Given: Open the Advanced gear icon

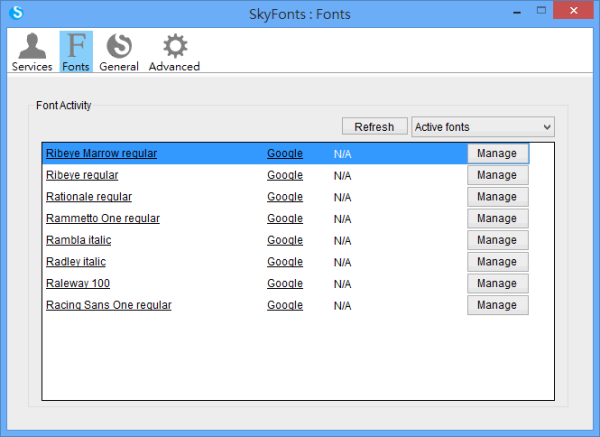Looking at the screenshot, I should tap(174, 52).
